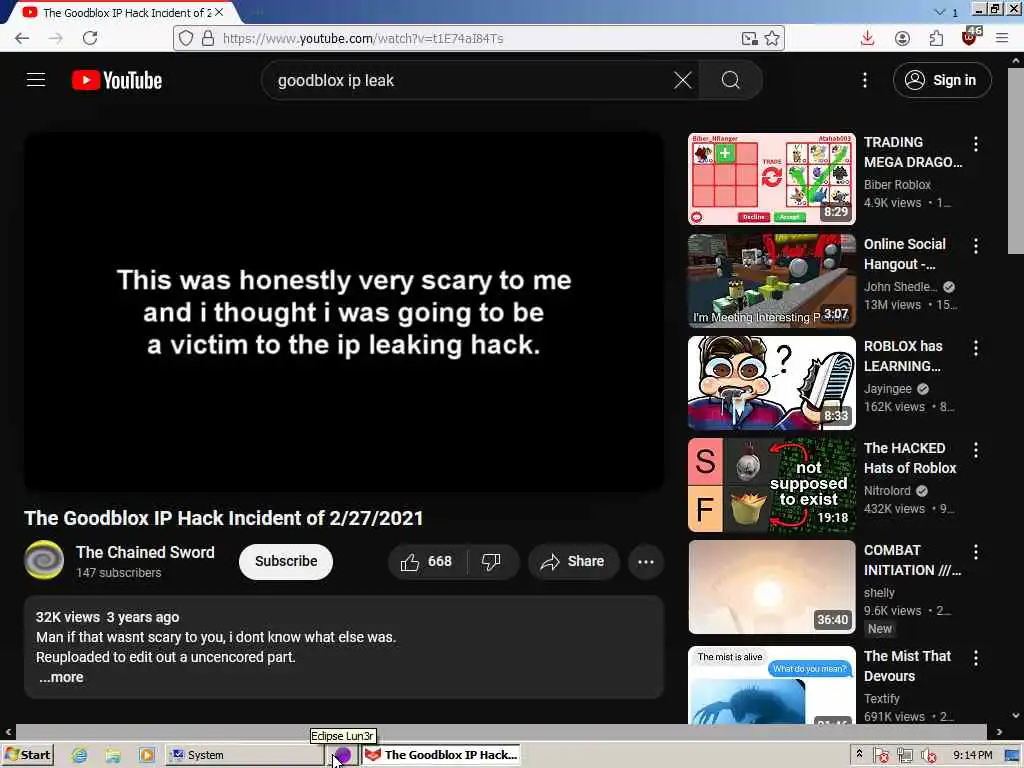
Task: List all tabs with the tab dropdown arrow
Action: pos(940,12)
